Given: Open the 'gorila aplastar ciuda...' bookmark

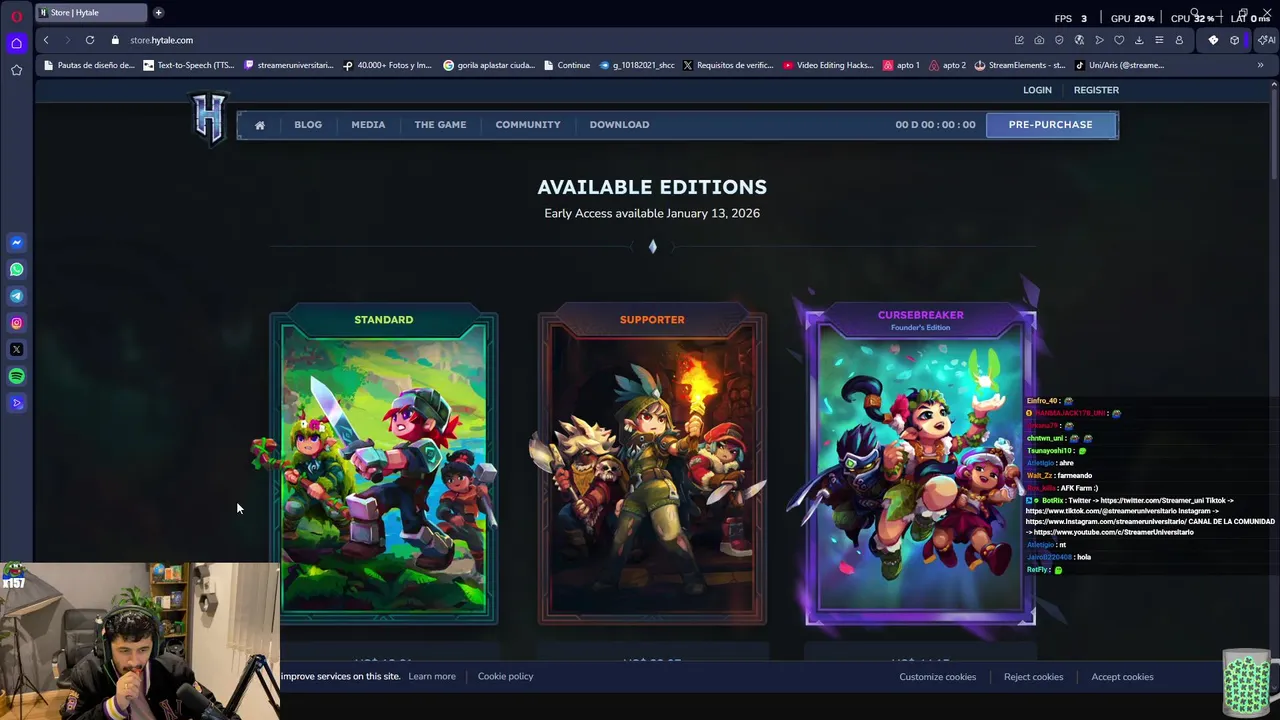Looking at the screenshot, I should click(489, 65).
